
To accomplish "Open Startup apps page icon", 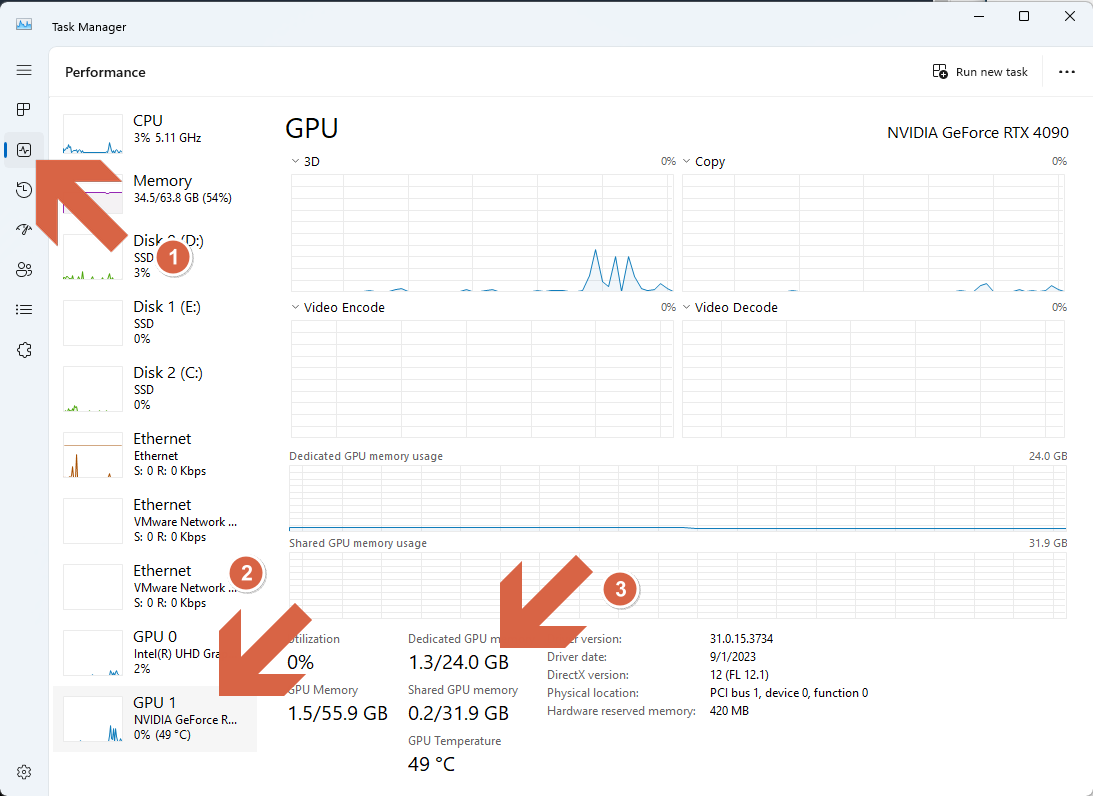I will [x=24, y=229].
